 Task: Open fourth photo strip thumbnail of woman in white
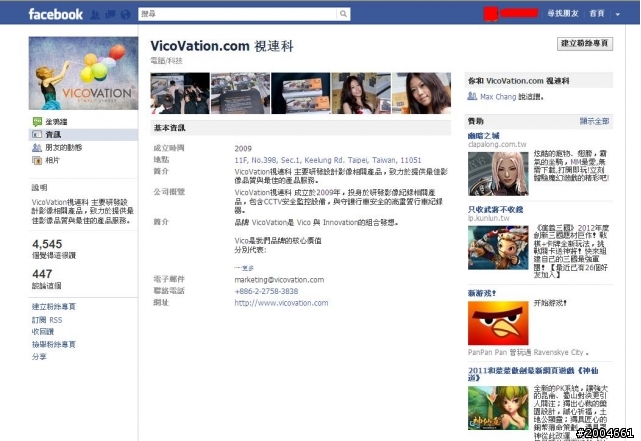361,93
